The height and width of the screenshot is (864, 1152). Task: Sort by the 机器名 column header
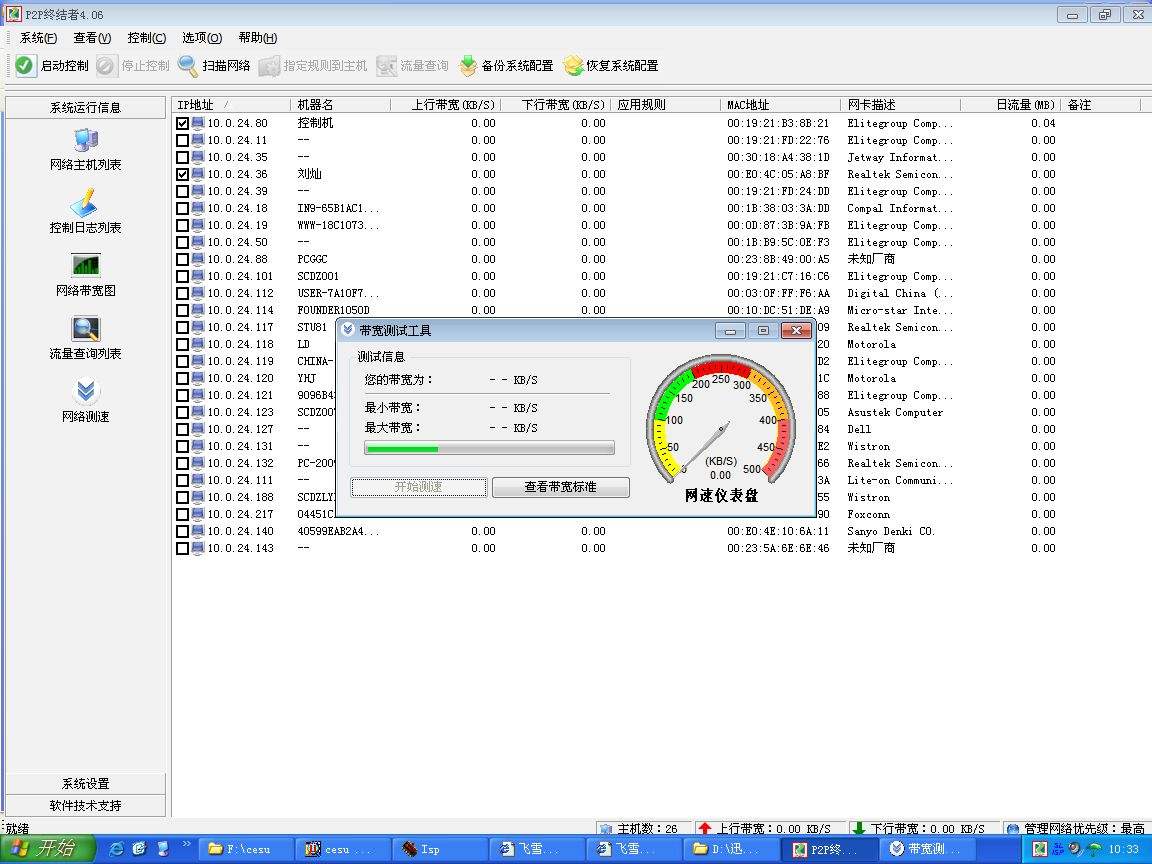[x=341, y=105]
